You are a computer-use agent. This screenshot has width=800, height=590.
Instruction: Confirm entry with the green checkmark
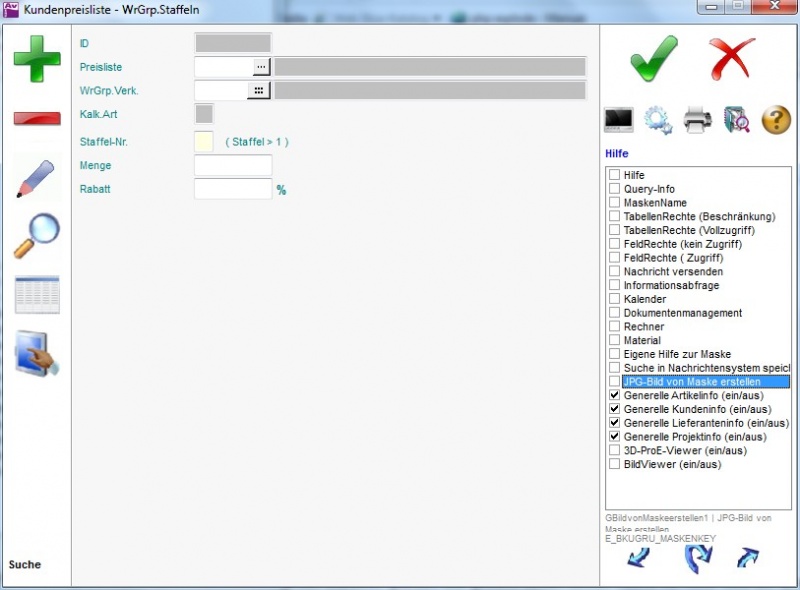coord(654,58)
